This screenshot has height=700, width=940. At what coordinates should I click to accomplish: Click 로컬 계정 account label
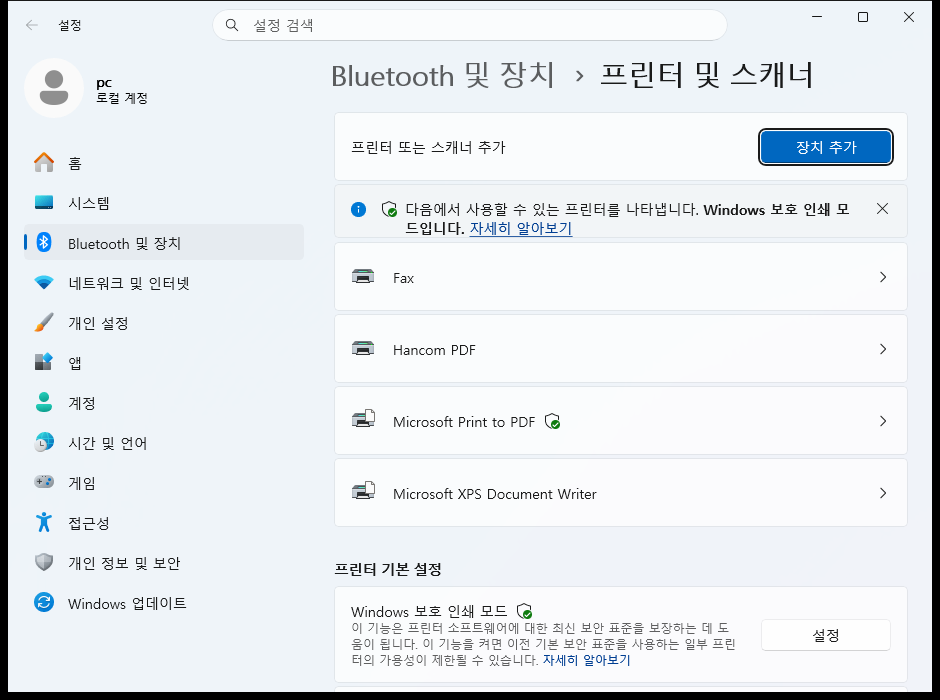point(122,98)
